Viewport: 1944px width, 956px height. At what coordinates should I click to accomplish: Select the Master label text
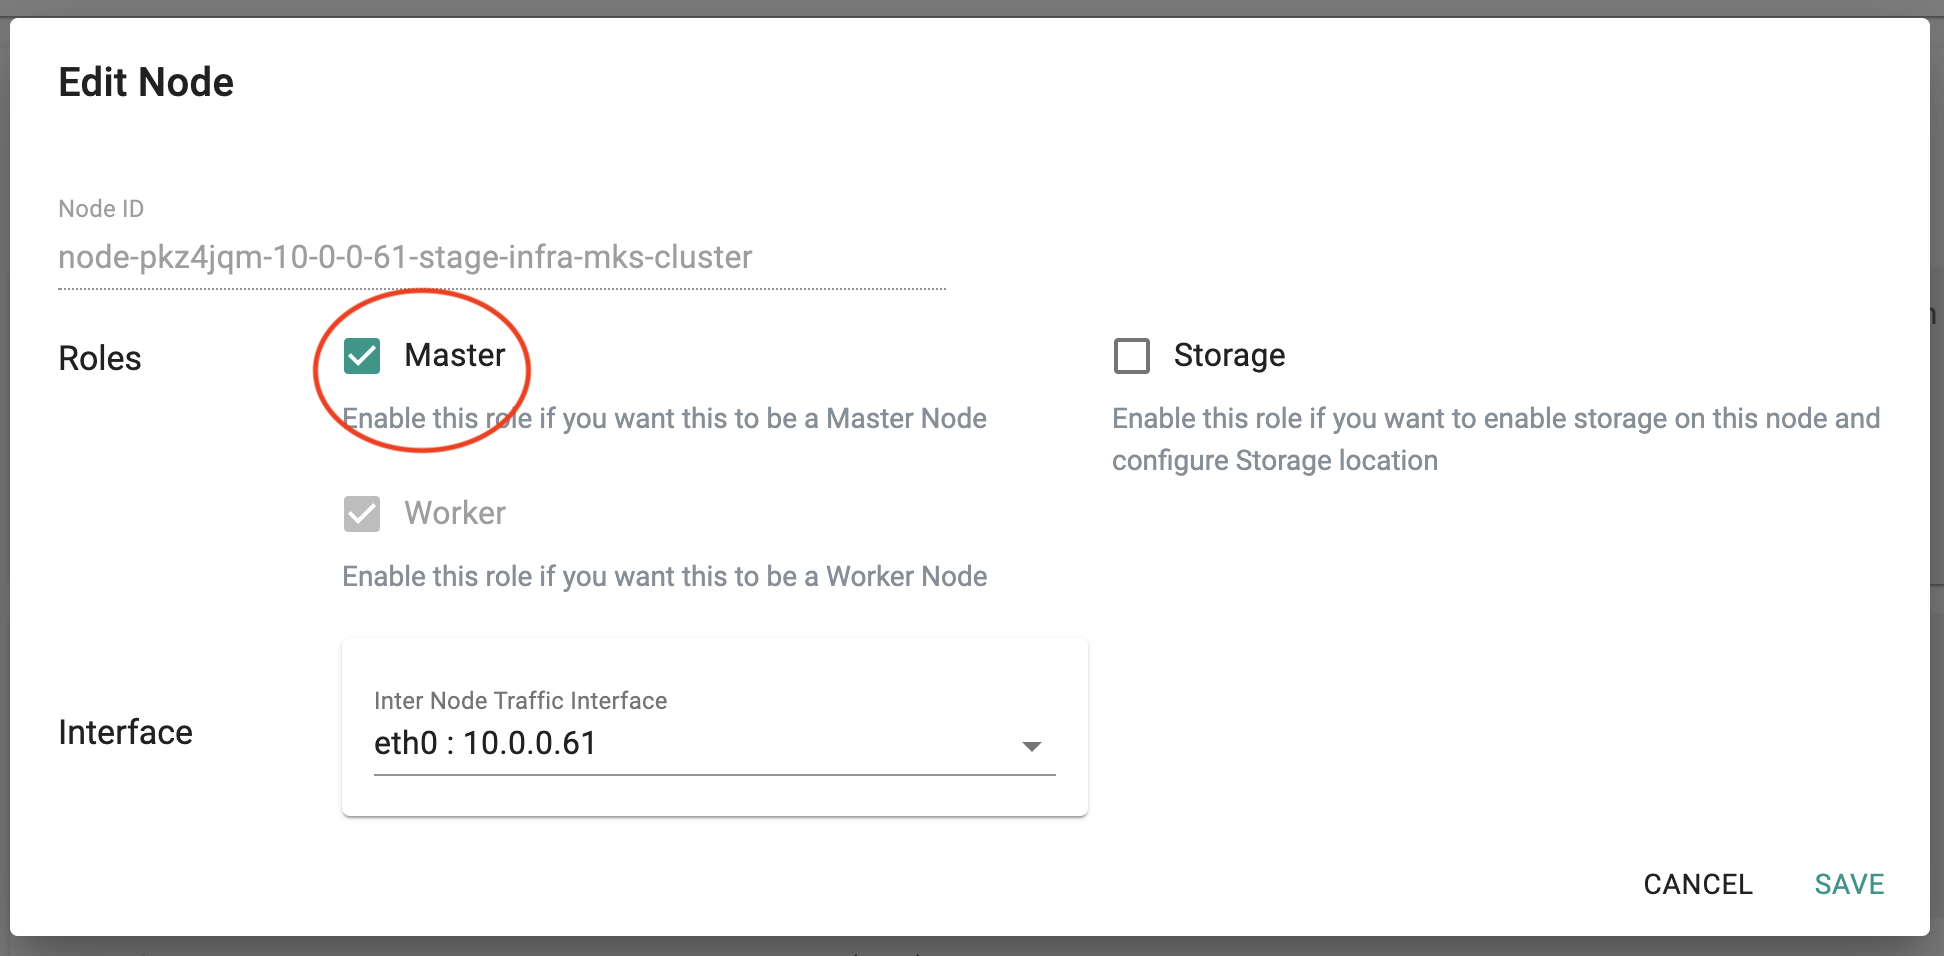tap(455, 355)
